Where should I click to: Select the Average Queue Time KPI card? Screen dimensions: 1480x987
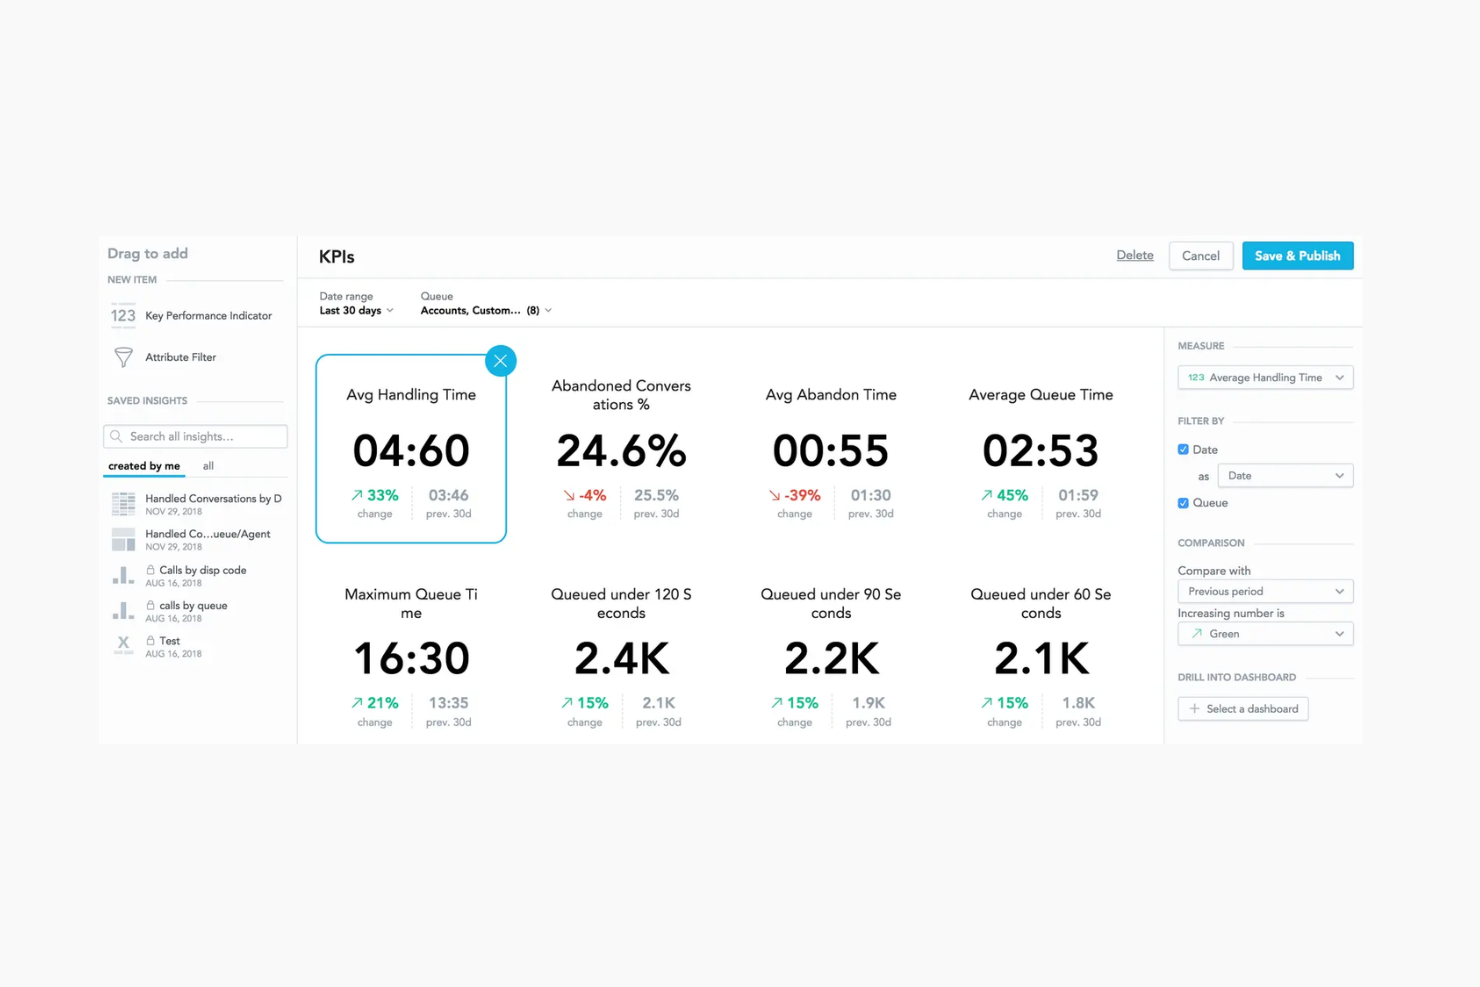1041,449
